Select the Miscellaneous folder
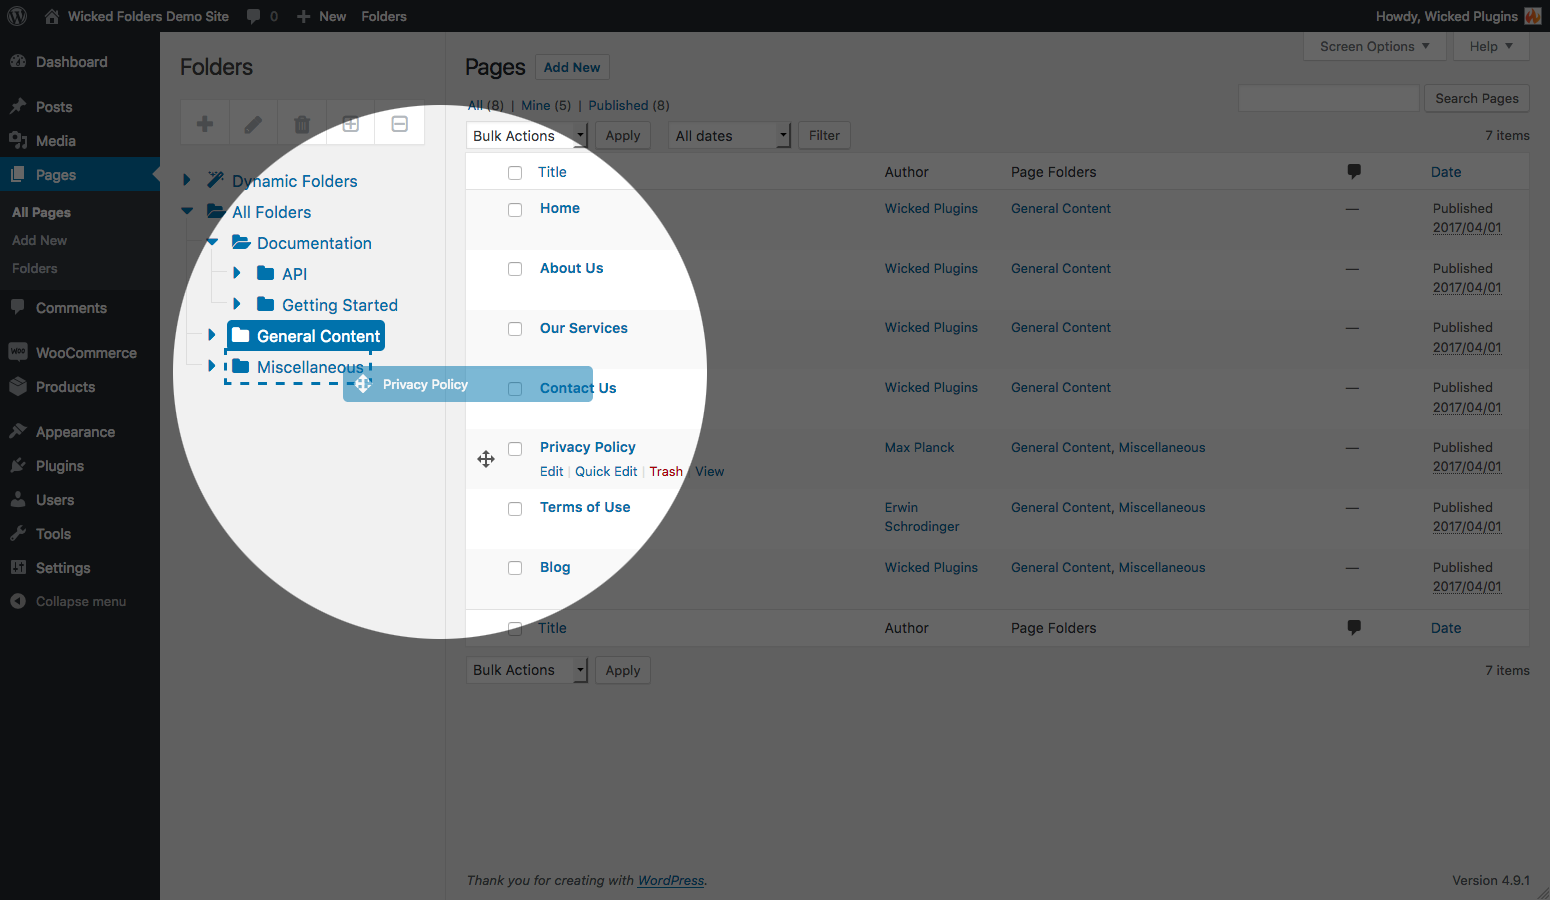 coord(298,367)
